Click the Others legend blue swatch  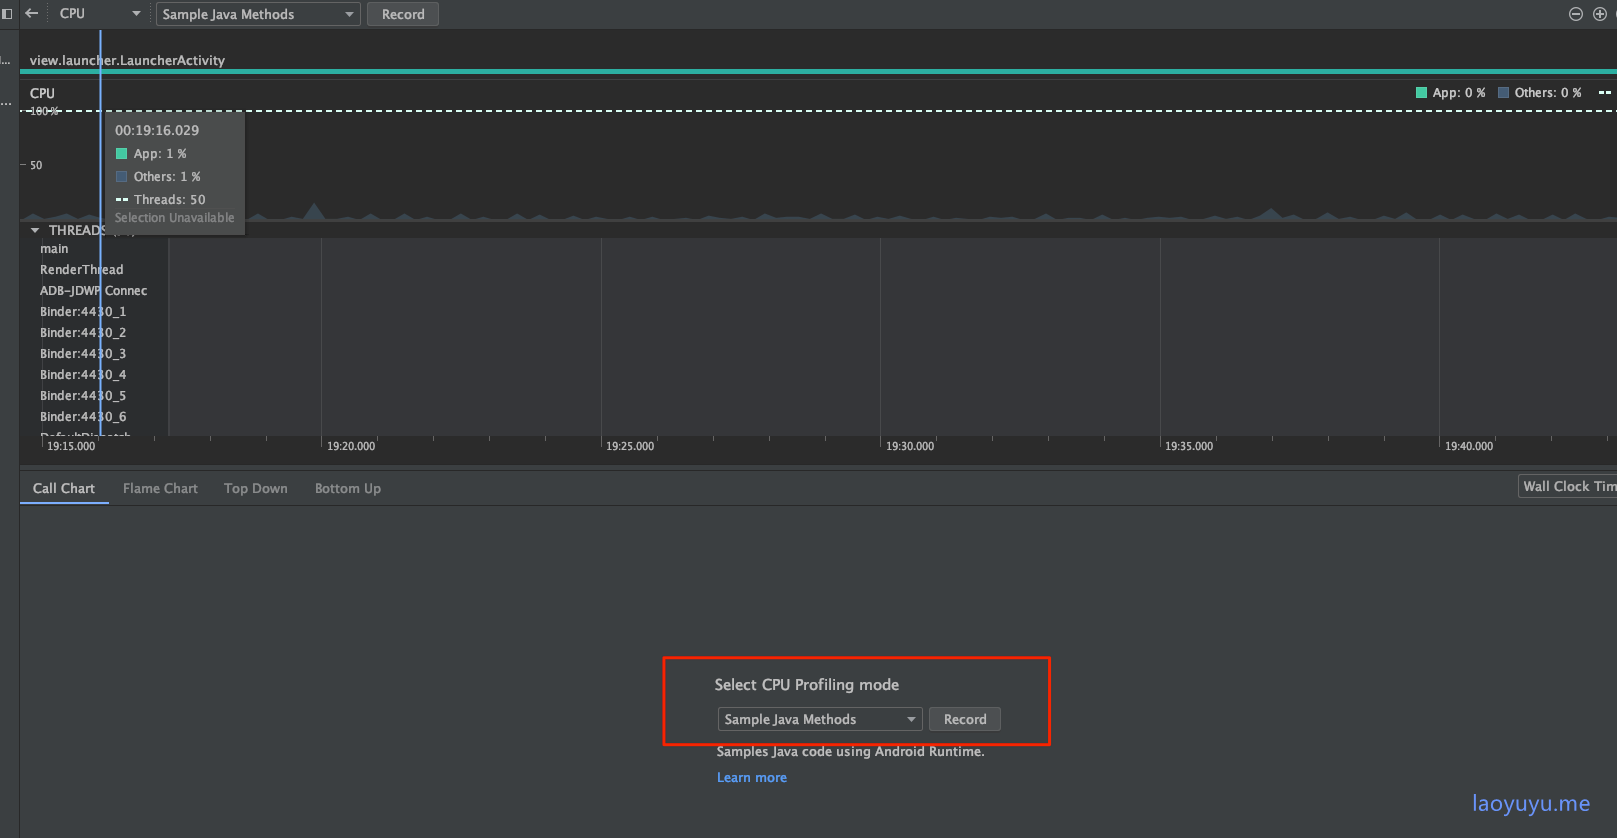pos(1503,93)
